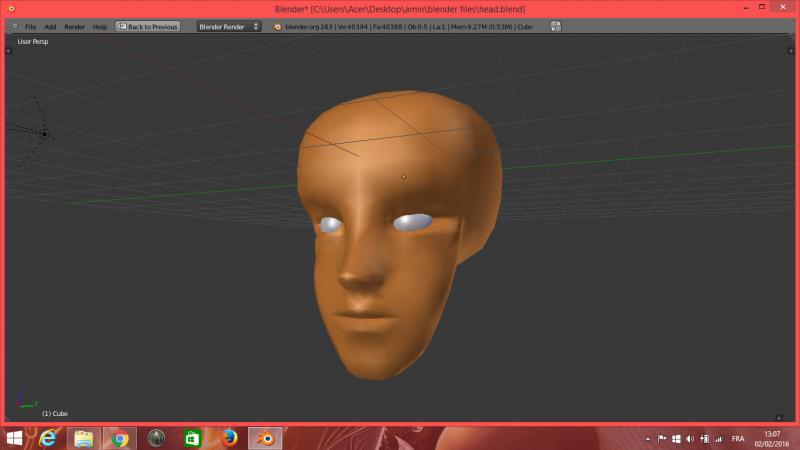Click the 3D head model's left eye
800x450 pixels.
point(330,227)
